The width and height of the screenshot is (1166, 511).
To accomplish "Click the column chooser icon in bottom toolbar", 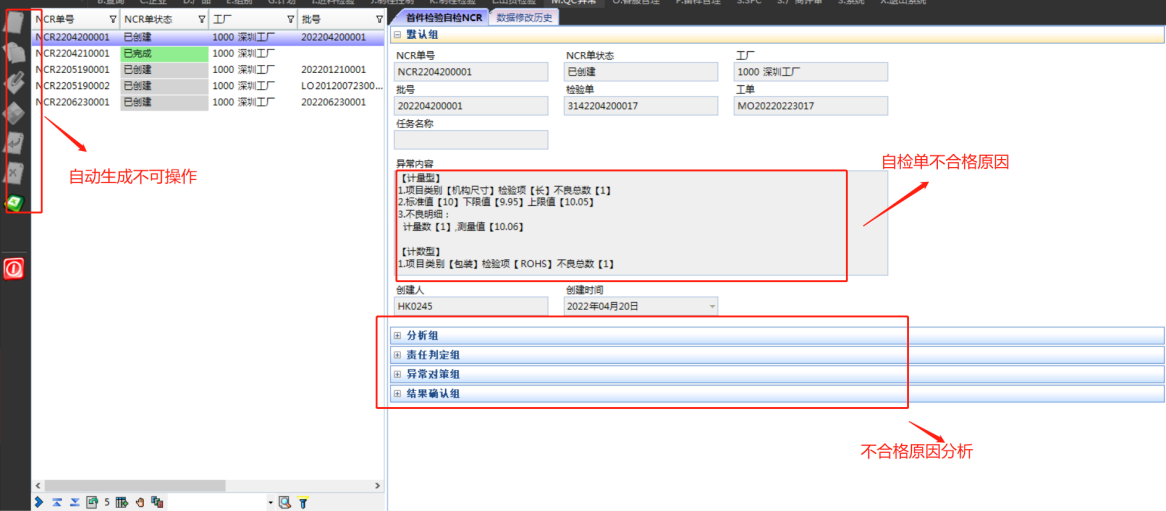I will coord(122,502).
